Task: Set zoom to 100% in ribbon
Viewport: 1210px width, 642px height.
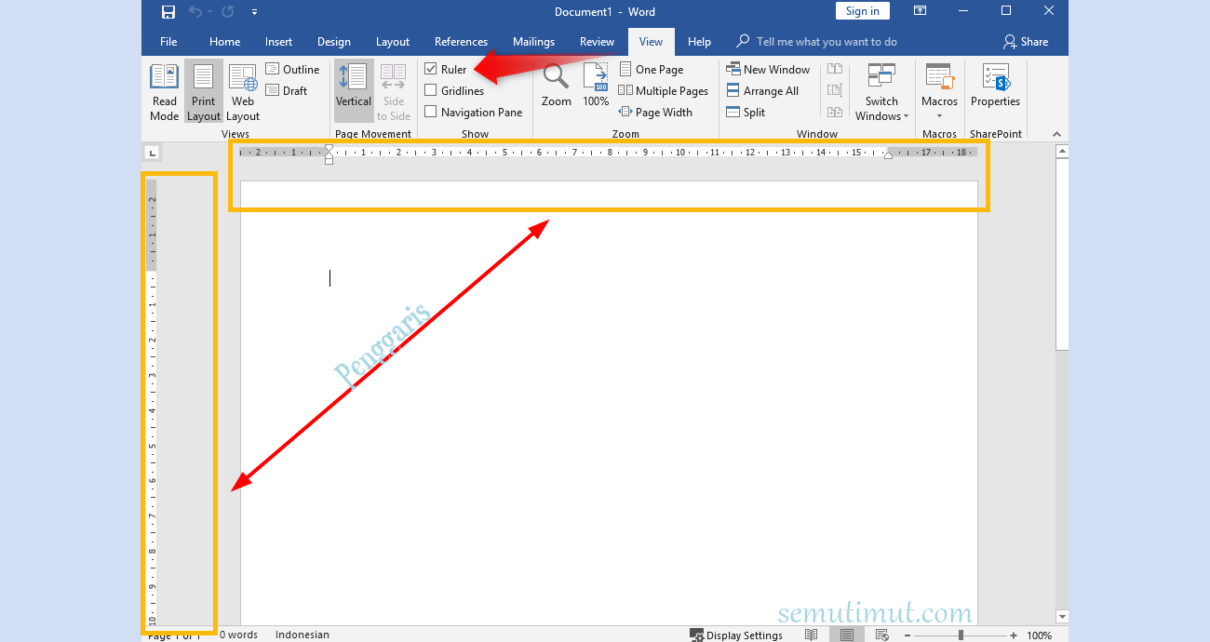Action: pos(596,86)
